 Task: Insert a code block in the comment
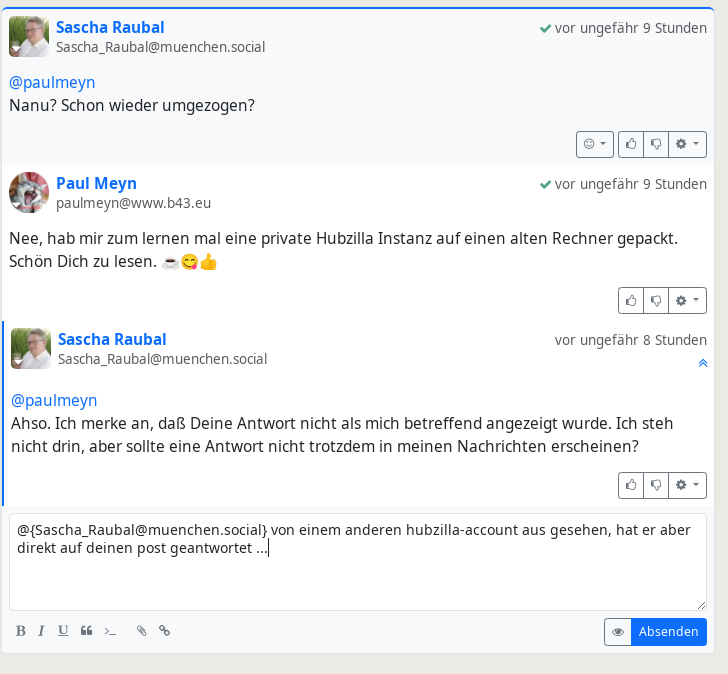(111, 631)
